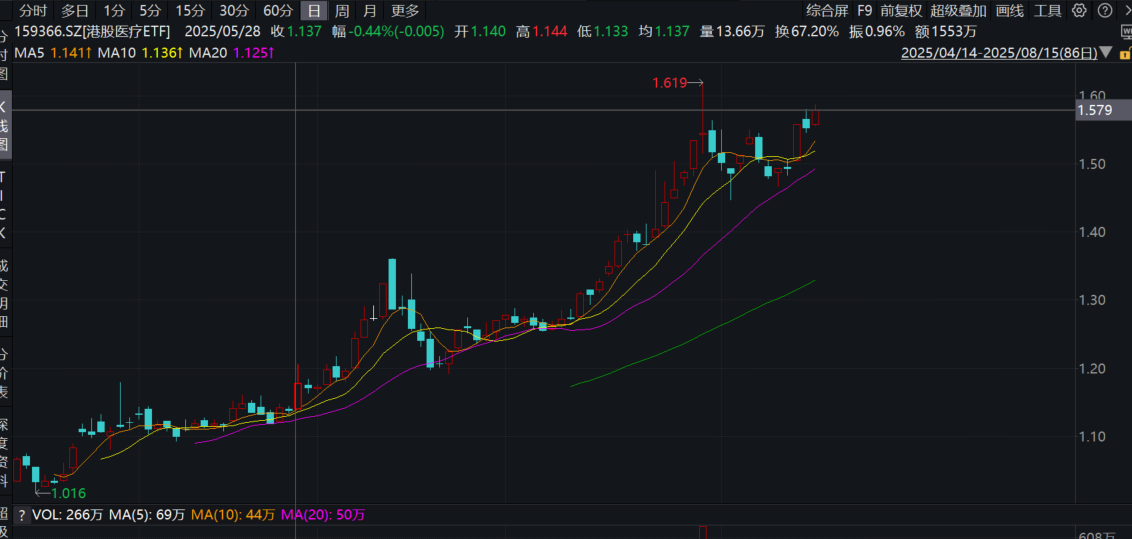Select the 日 daily period
The width and height of the screenshot is (1132, 539).
314,10
